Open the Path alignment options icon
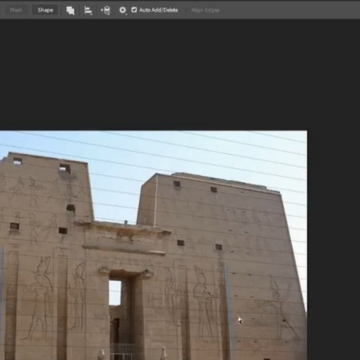Image resolution: width=360 pixels, height=360 pixels. tap(88, 10)
